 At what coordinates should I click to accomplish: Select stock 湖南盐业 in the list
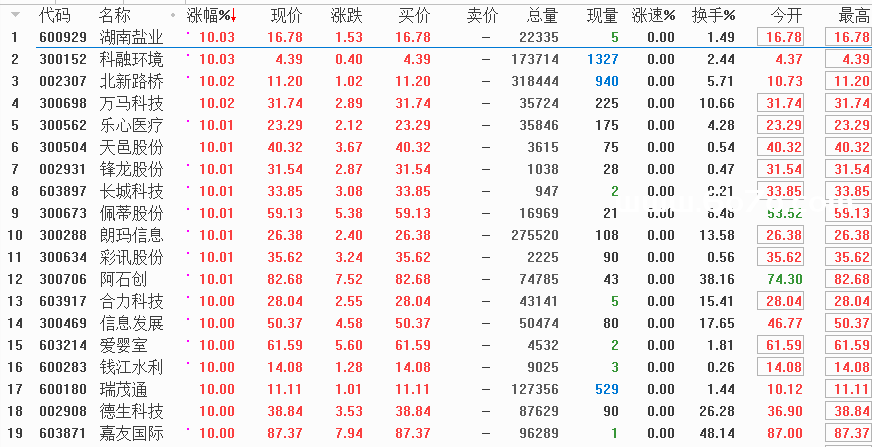pos(131,37)
